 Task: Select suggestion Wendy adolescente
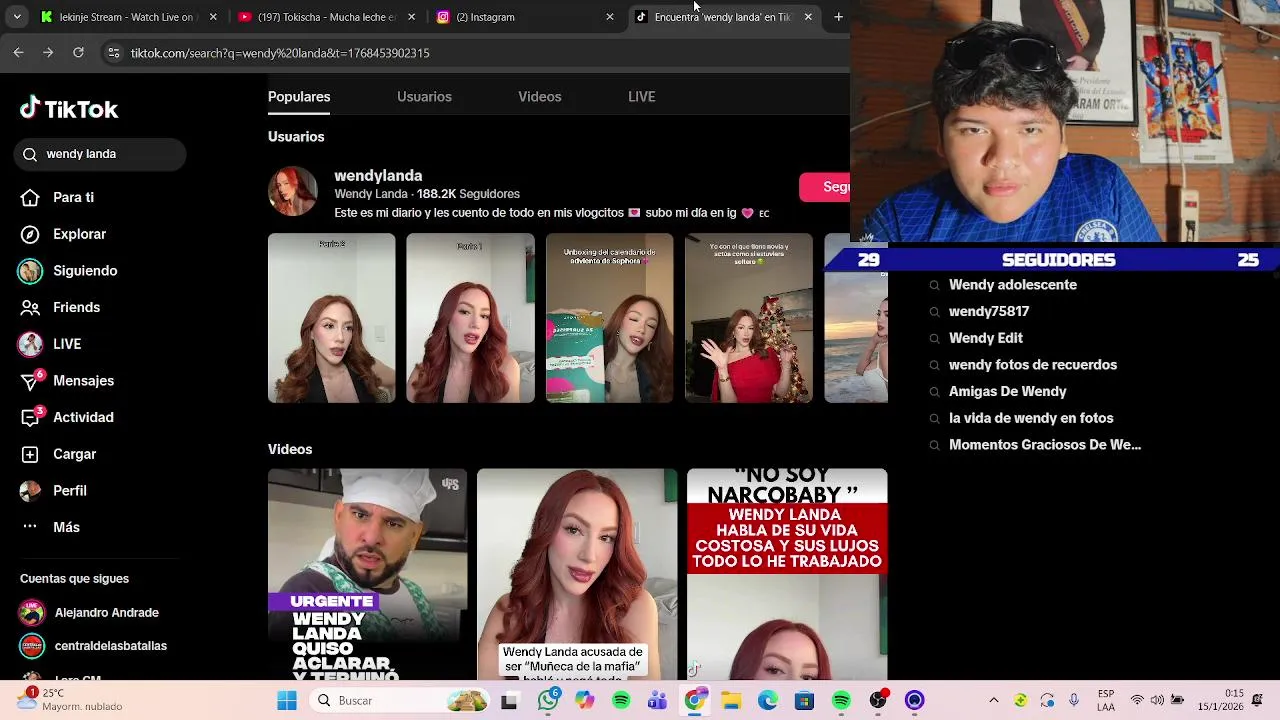tap(1012, 285)
